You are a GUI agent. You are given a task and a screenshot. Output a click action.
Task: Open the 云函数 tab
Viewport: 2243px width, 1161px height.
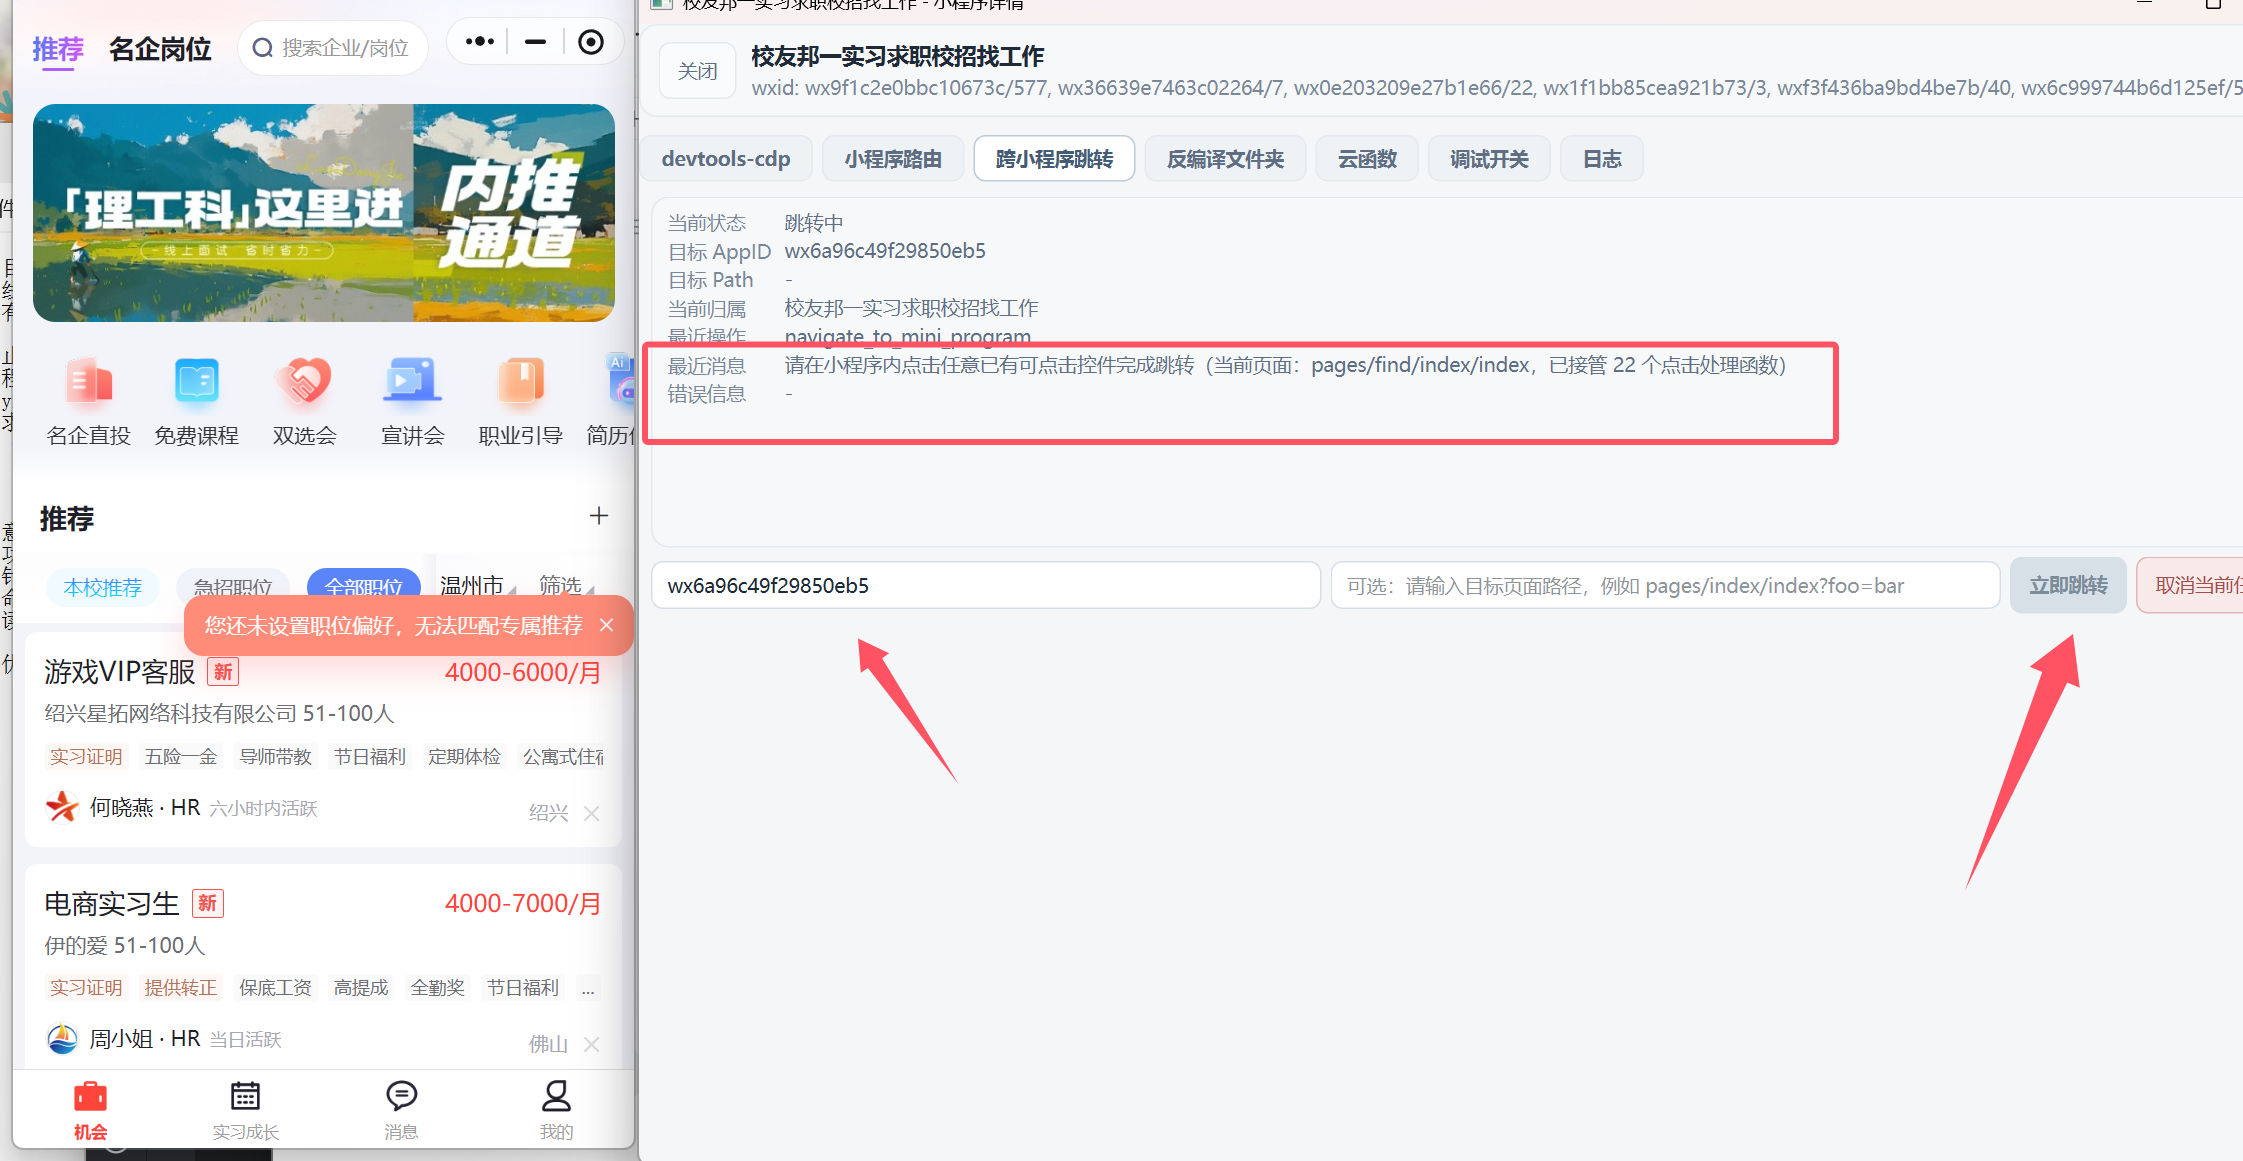coord(1367,159)
